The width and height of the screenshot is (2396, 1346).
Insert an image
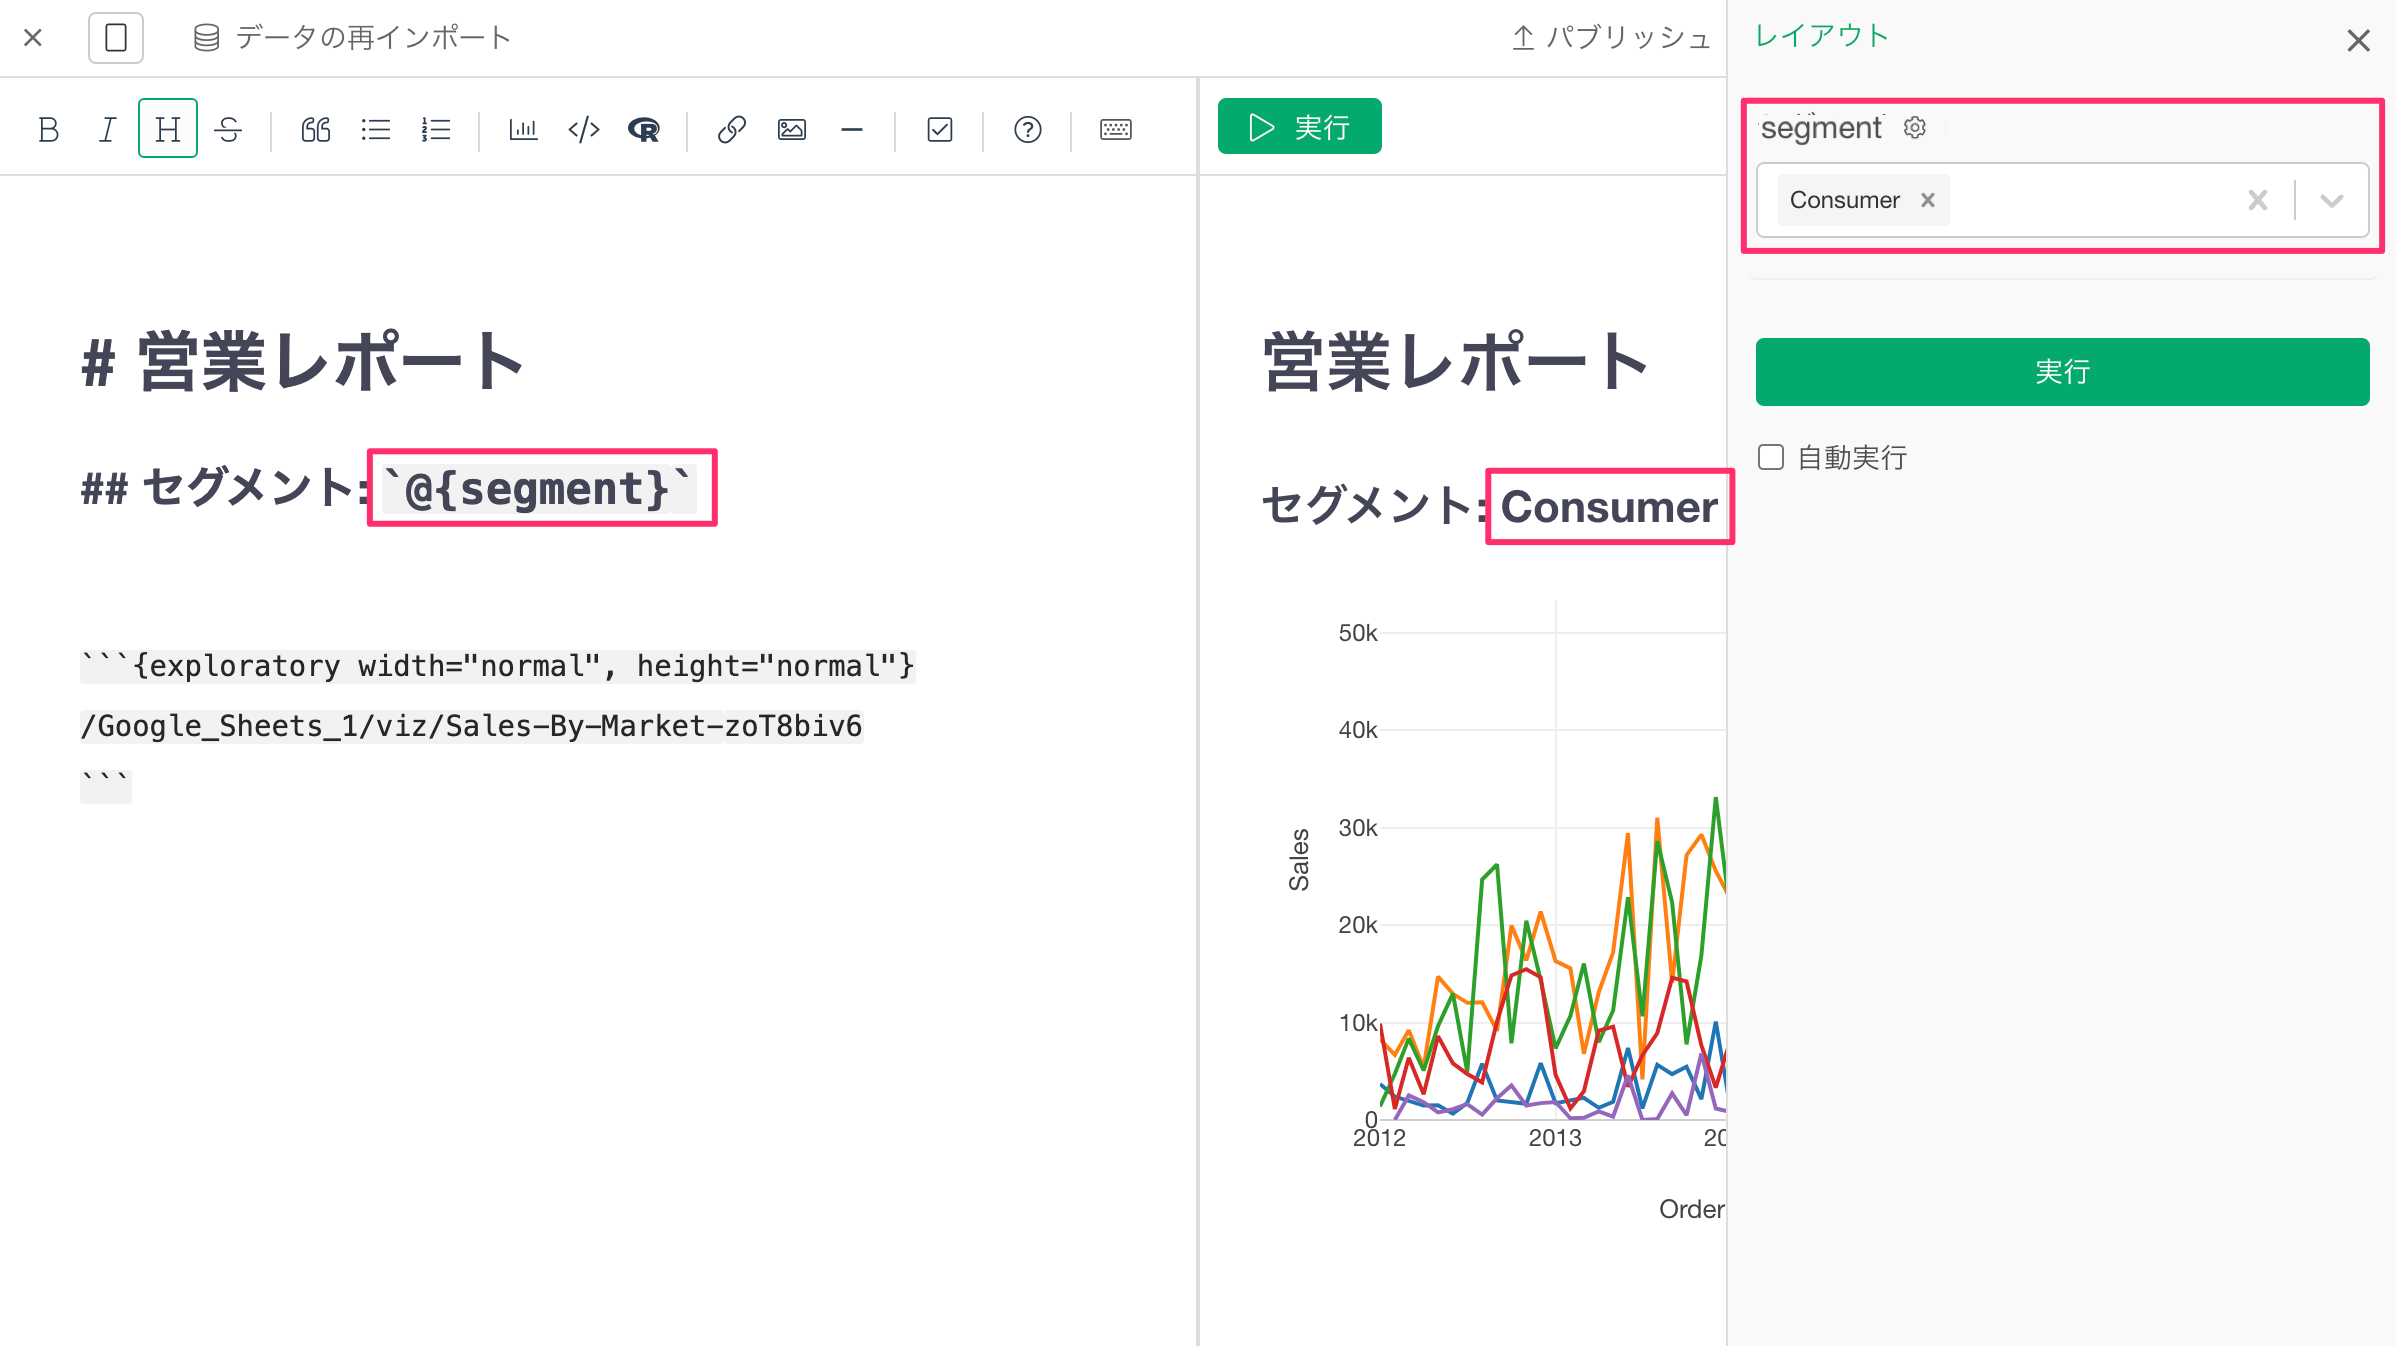(x=792, y=129)
